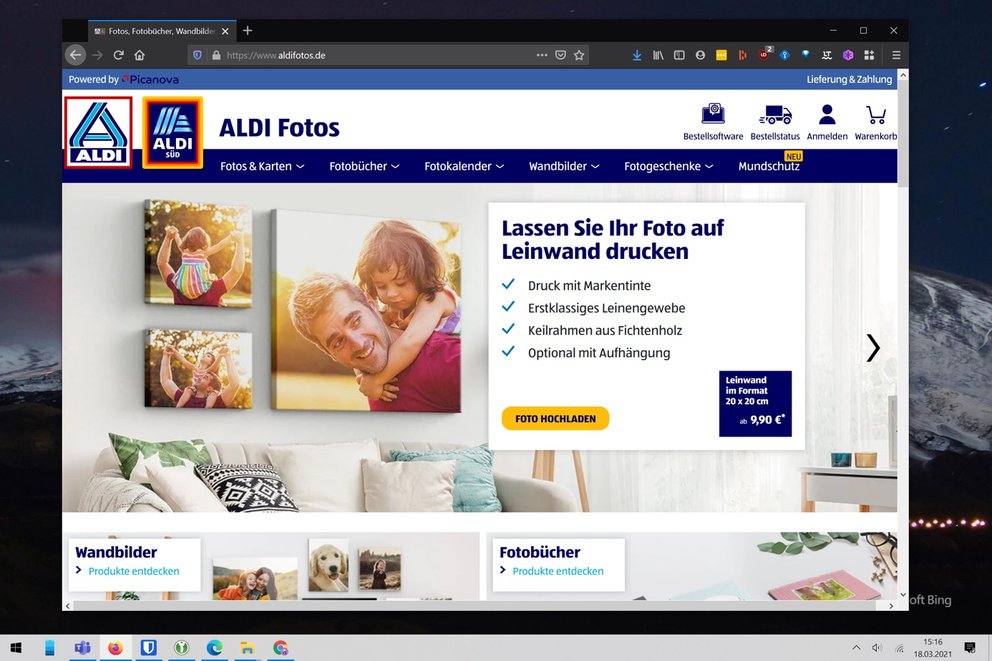Click the ALDI Fotos site title
This screenshot has height=661, width=992.
coord(279,128)
